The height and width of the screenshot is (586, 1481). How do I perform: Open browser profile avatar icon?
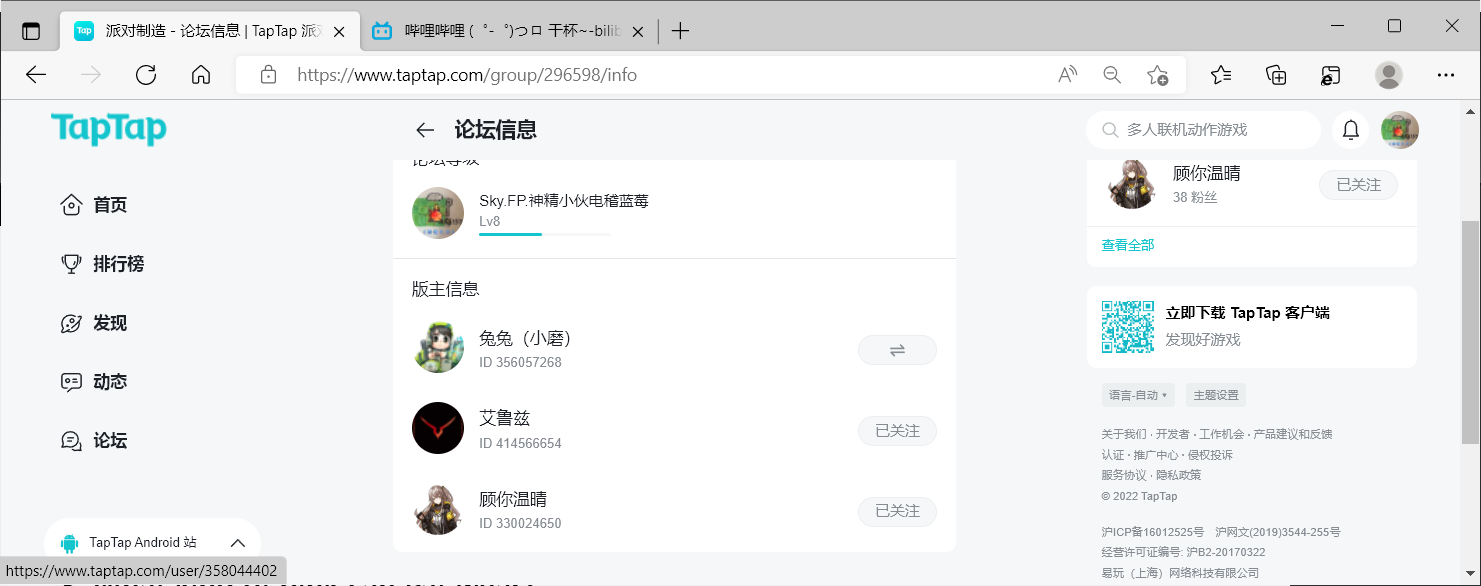click(x=1389, y=75)
